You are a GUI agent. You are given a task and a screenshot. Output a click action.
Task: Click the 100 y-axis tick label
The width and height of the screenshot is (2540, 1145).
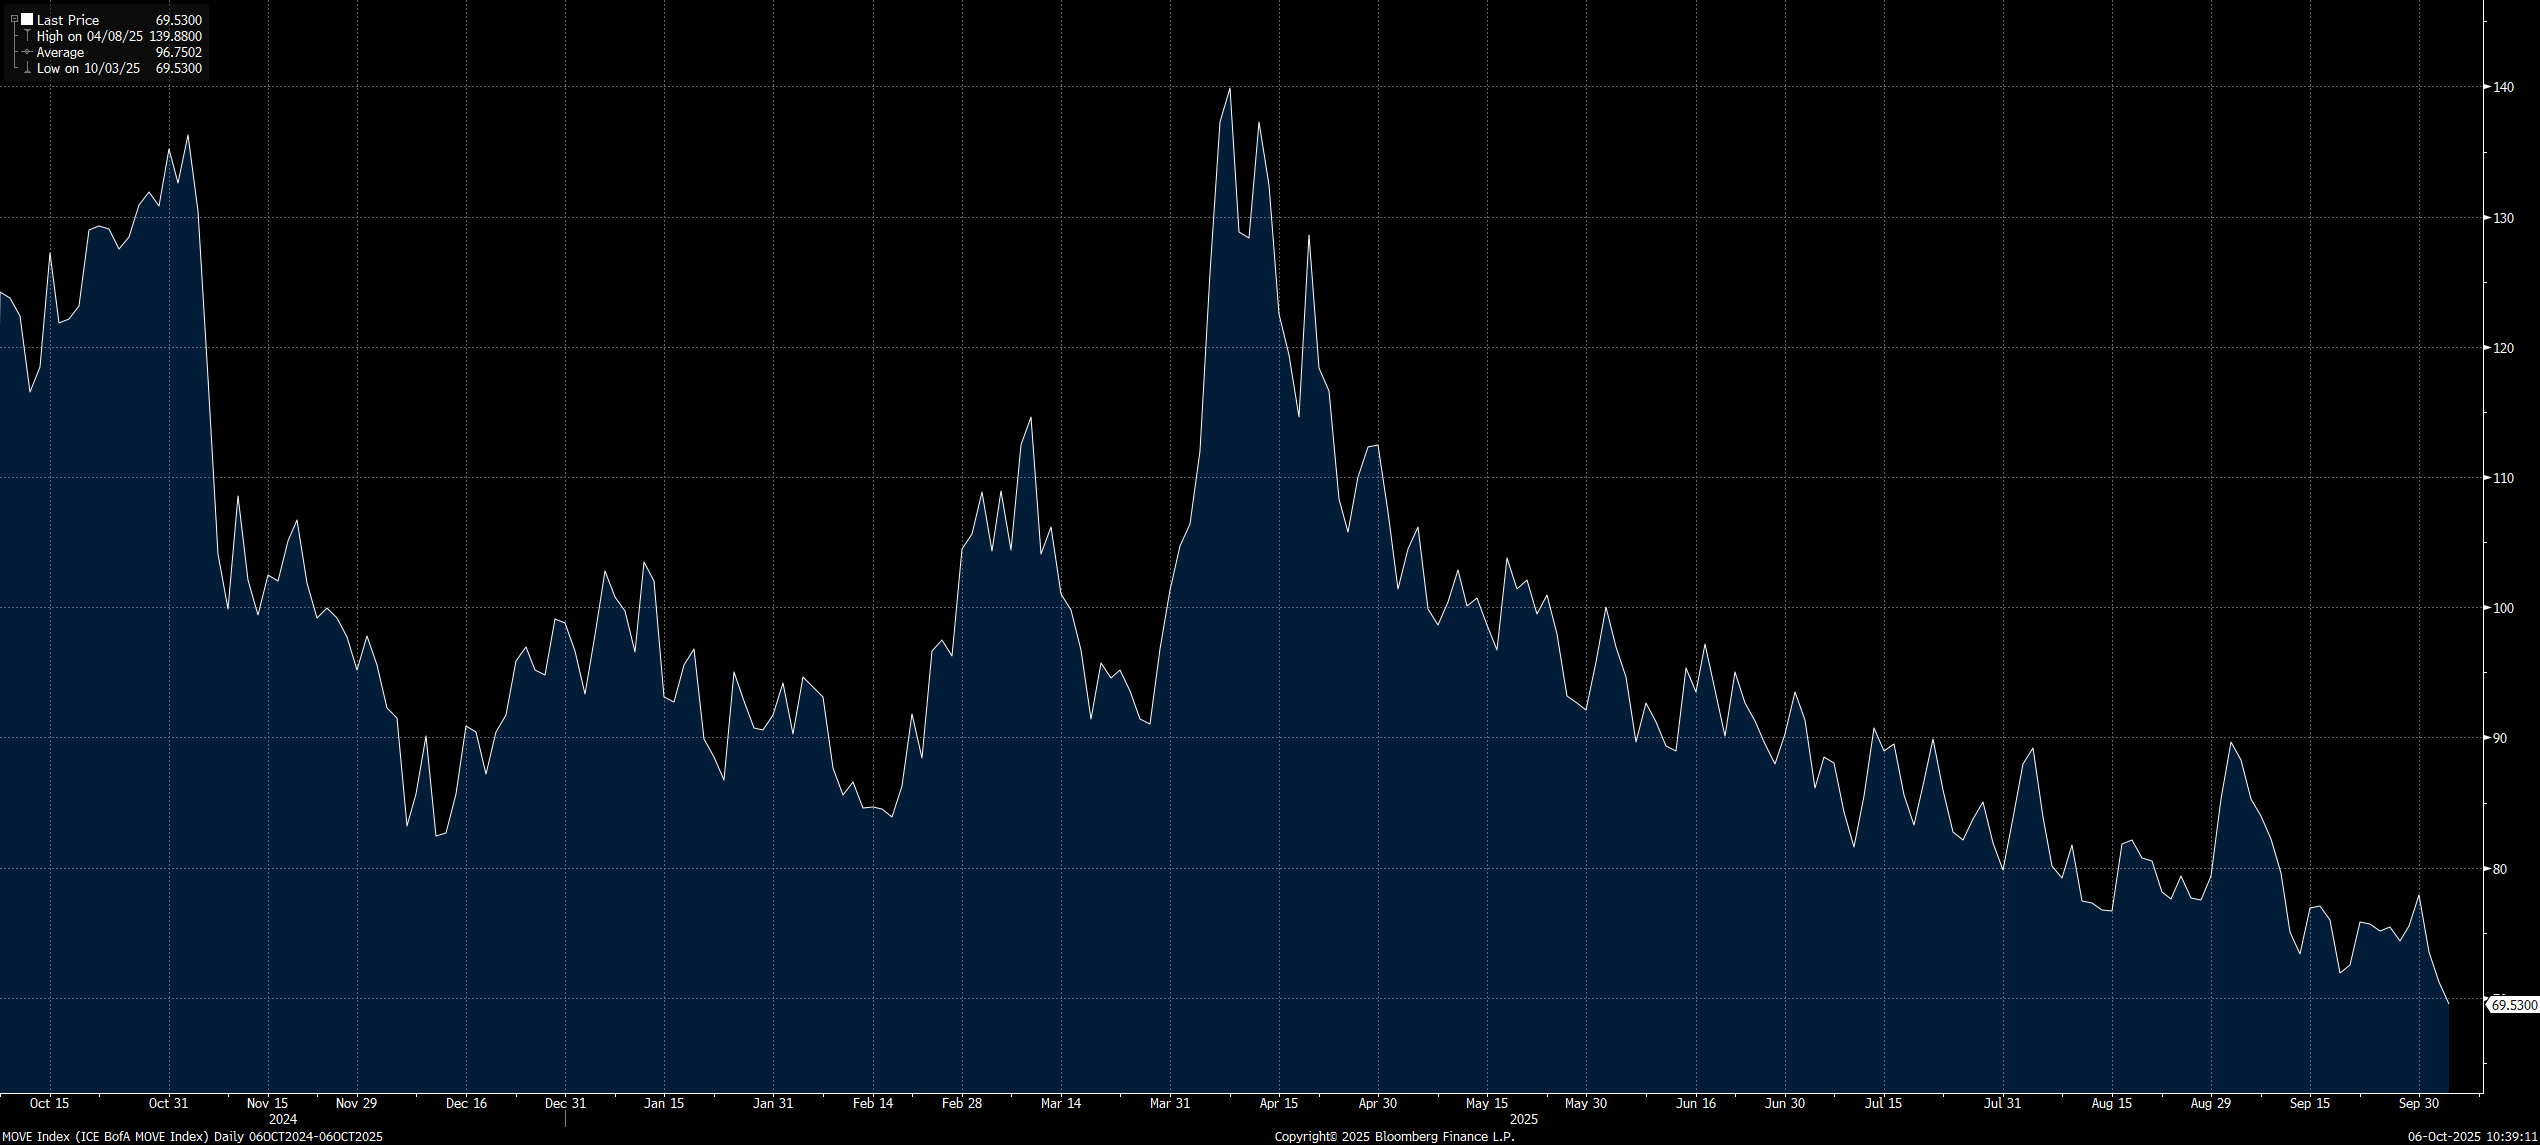point(2503,608)
